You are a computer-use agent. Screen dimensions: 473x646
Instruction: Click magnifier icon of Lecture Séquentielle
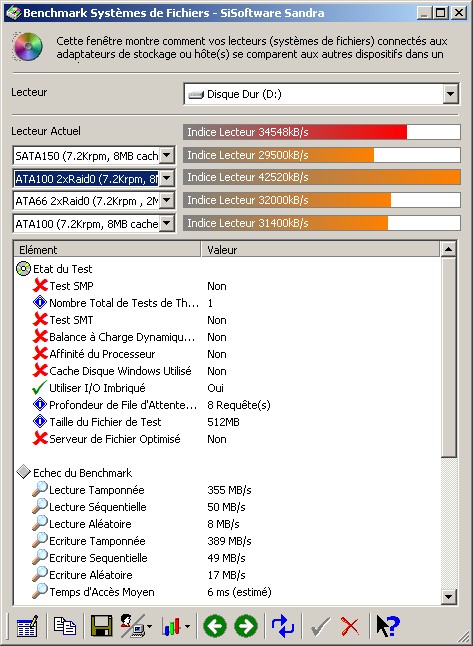pos(40,506)
